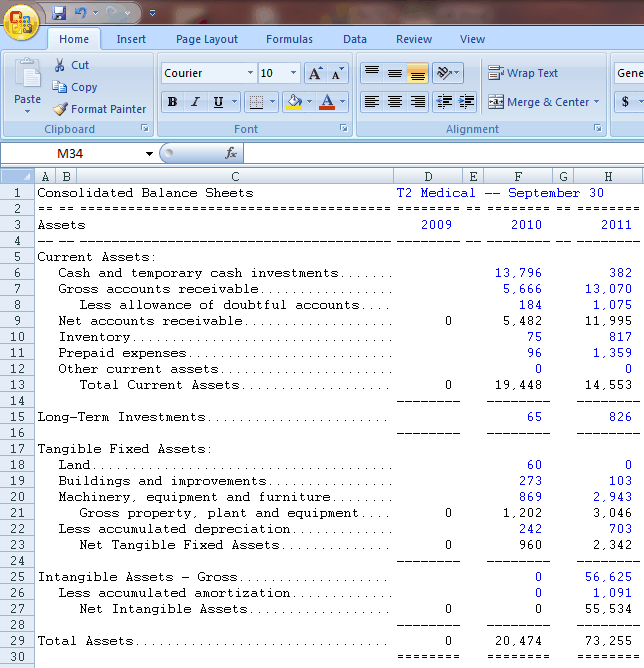644x668 pixels.
Task: Open fill color palette arrow
Action: (310, 102)
